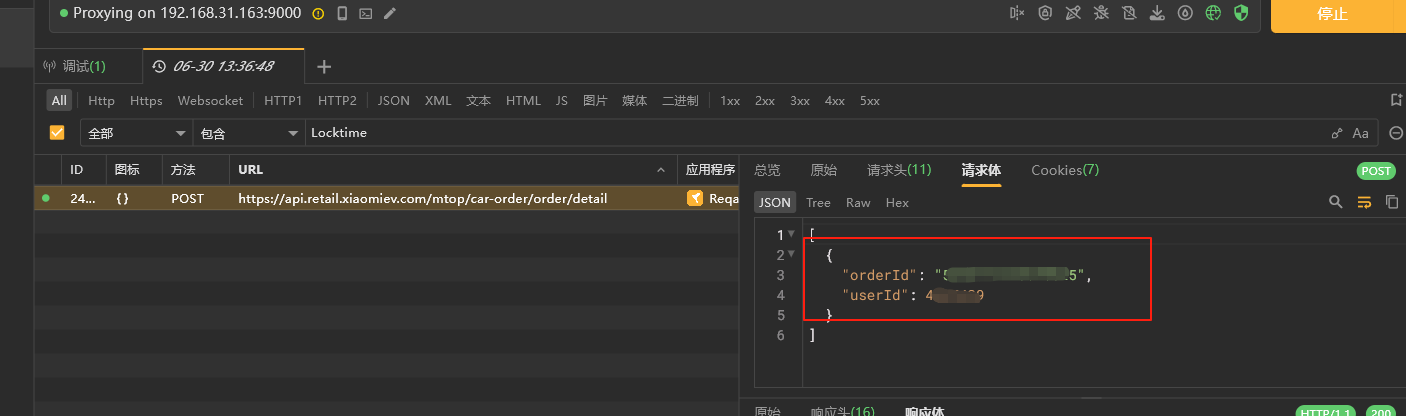1406x416 pixels.
Task: Open the mobile device connection icon
Action: pos(342,14)
